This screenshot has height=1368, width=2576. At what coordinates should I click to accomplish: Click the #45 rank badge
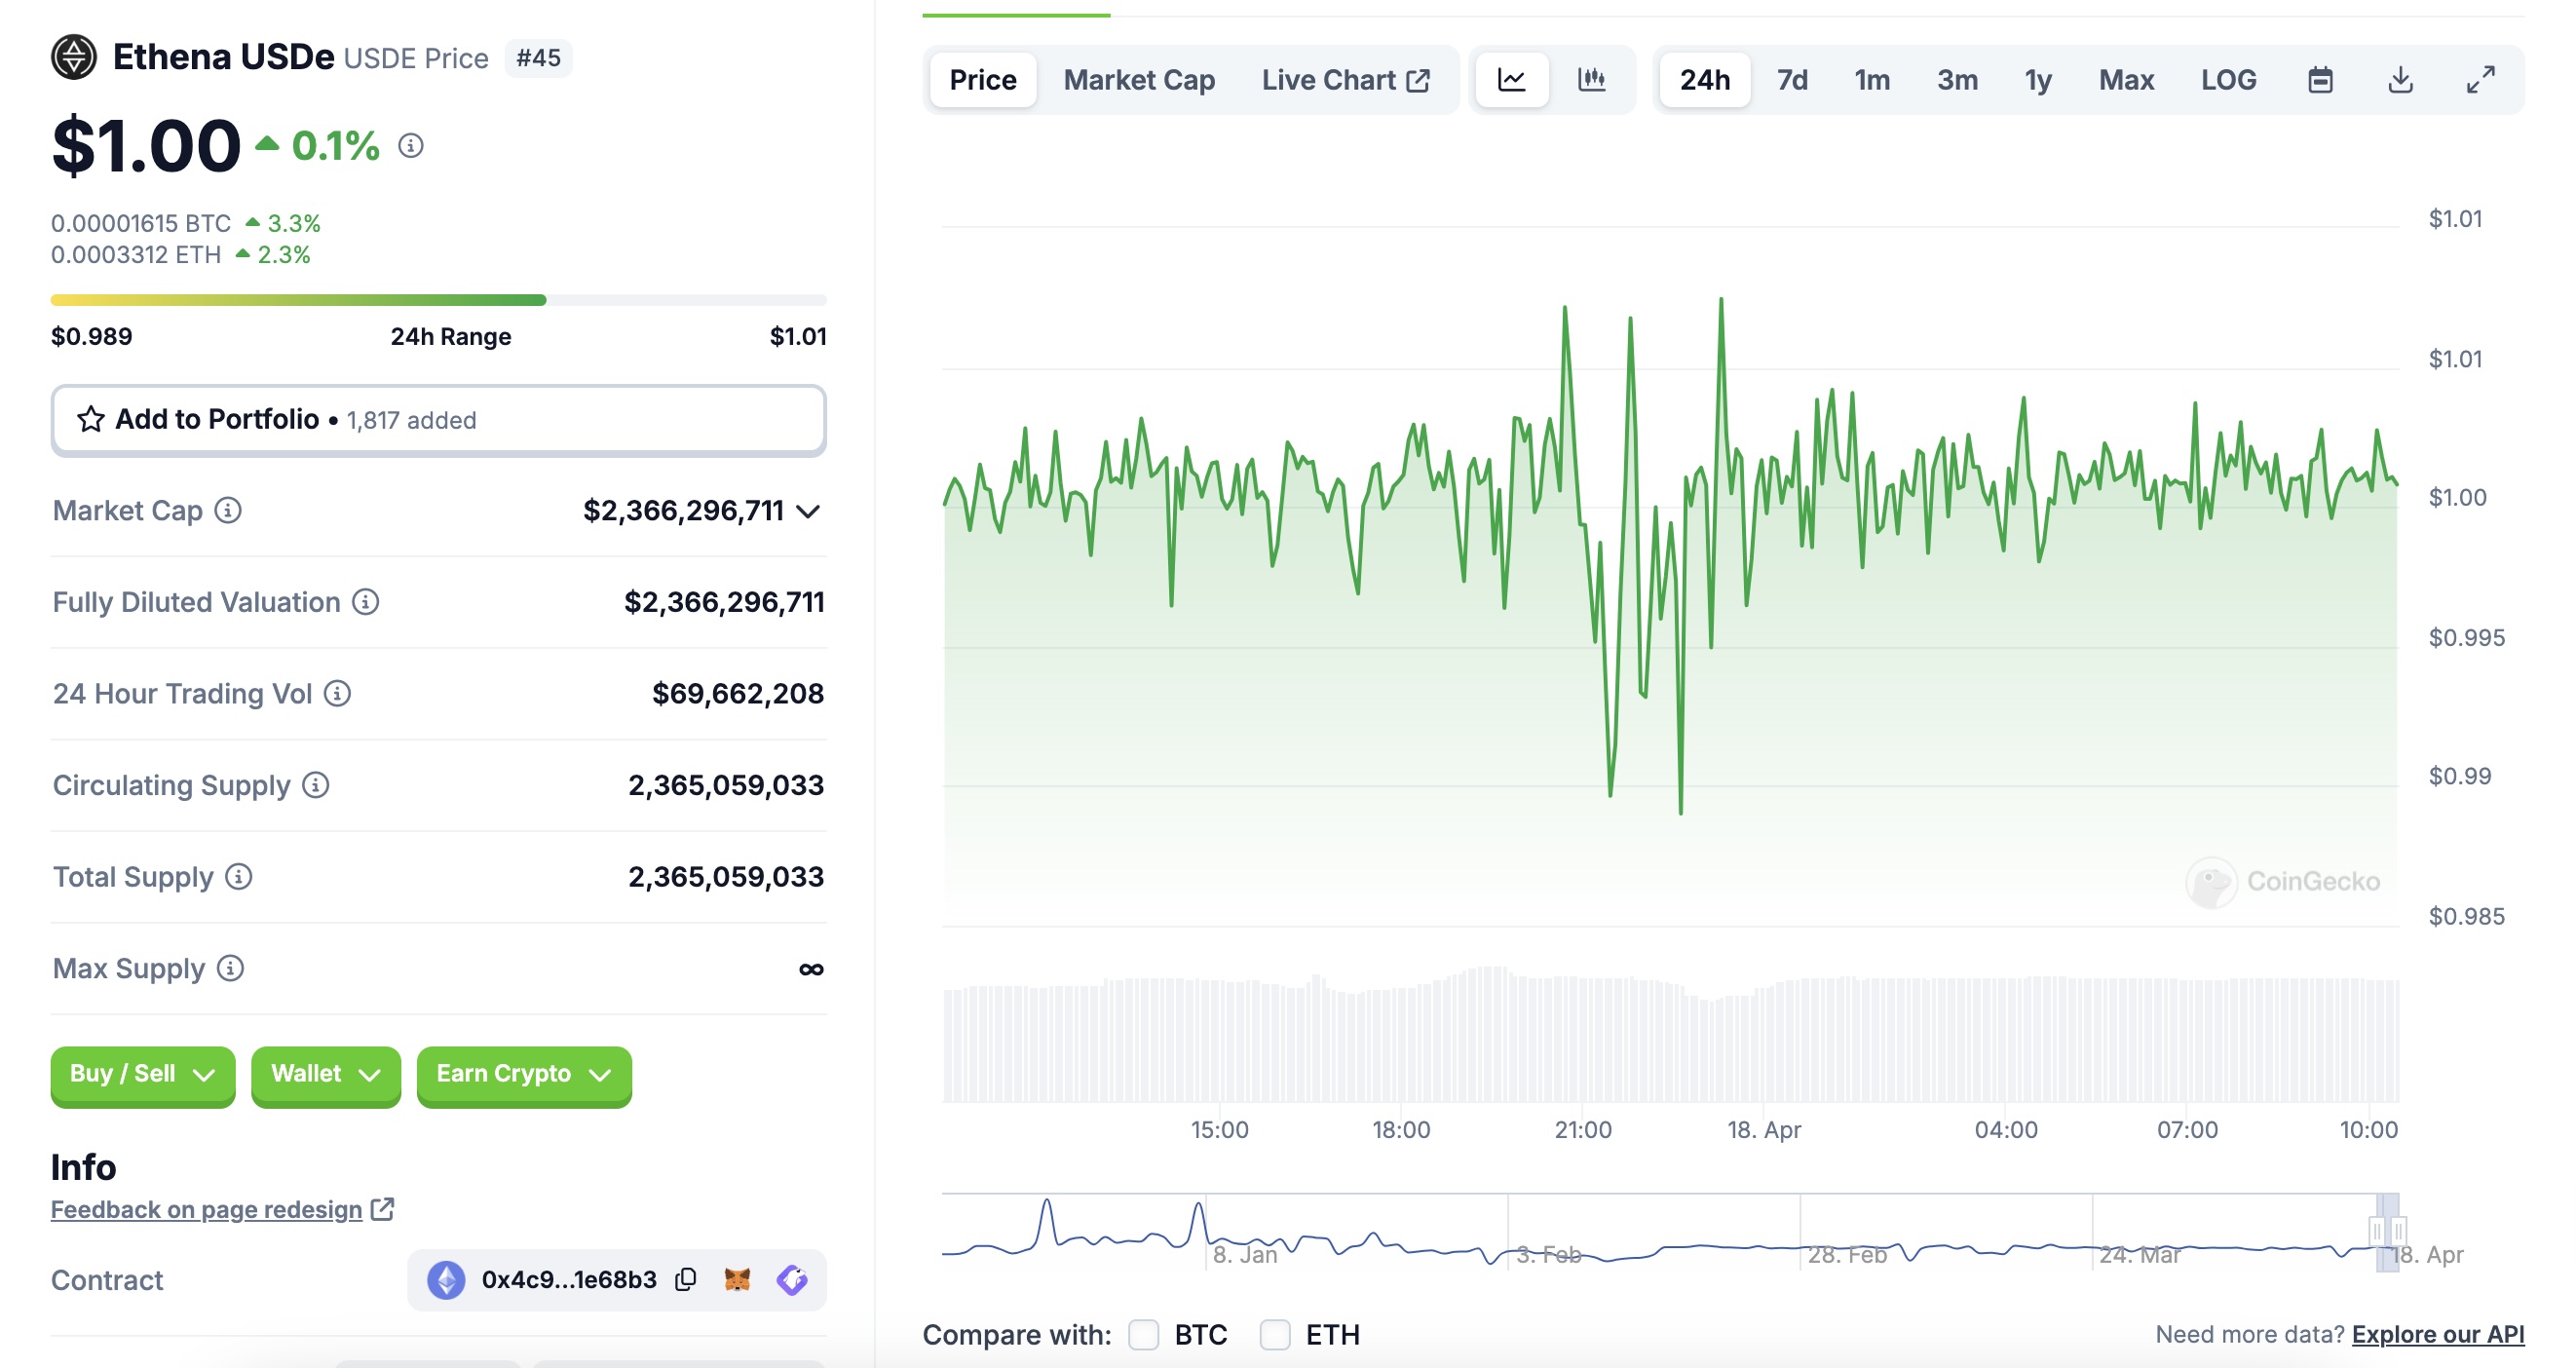point(538,58)
